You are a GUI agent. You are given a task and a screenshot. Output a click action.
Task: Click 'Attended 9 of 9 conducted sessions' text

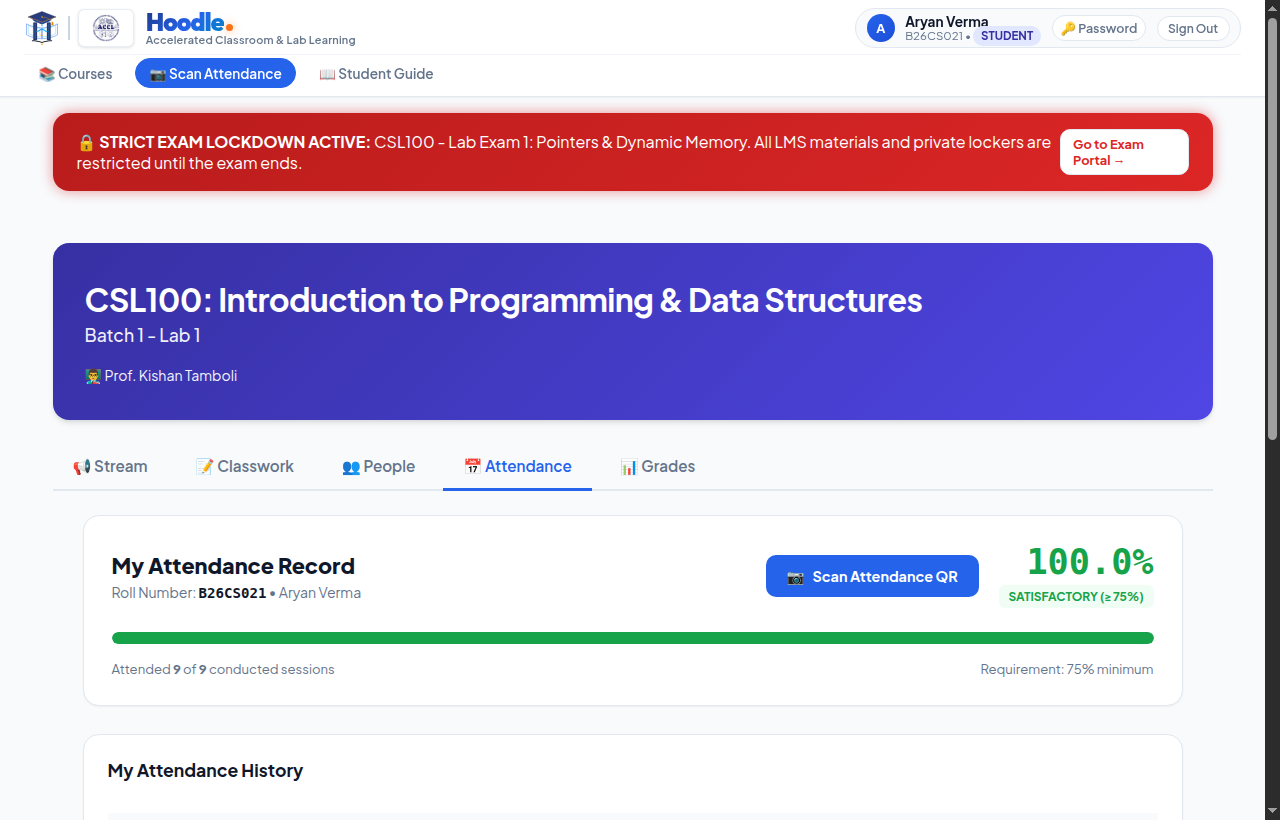[223, 669]
